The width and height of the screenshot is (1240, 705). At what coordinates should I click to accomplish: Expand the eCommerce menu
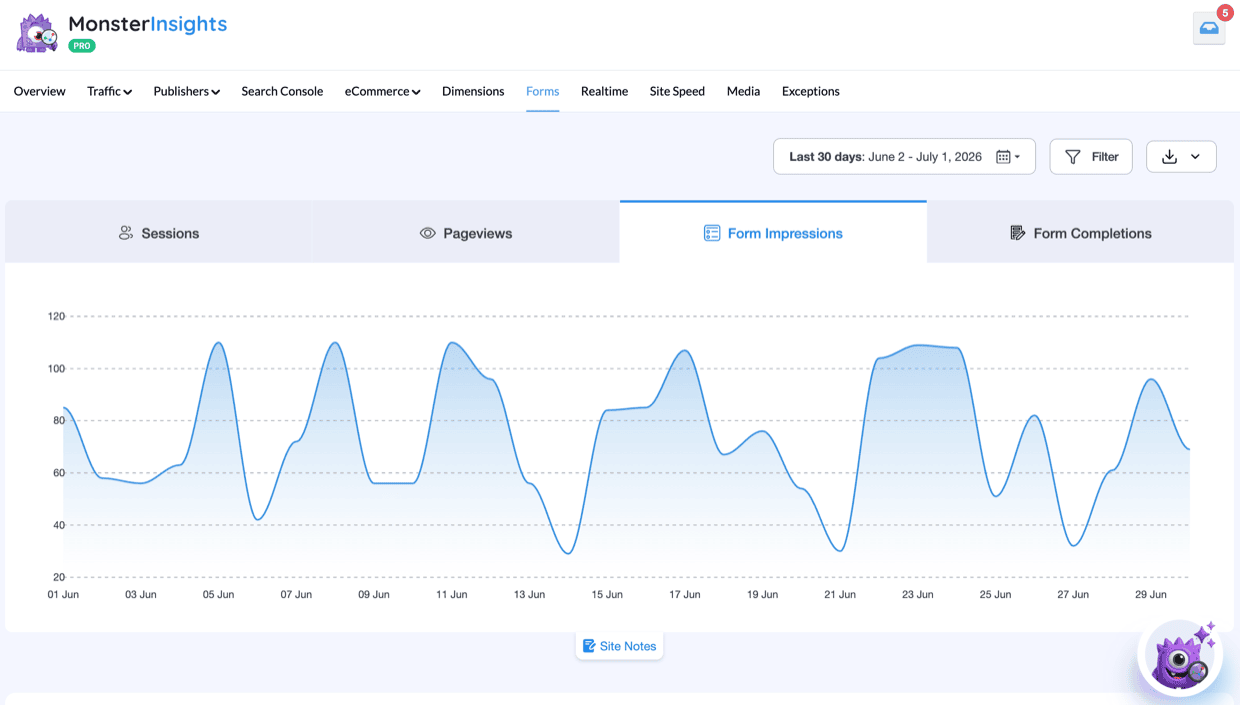[x=383, y=91]
